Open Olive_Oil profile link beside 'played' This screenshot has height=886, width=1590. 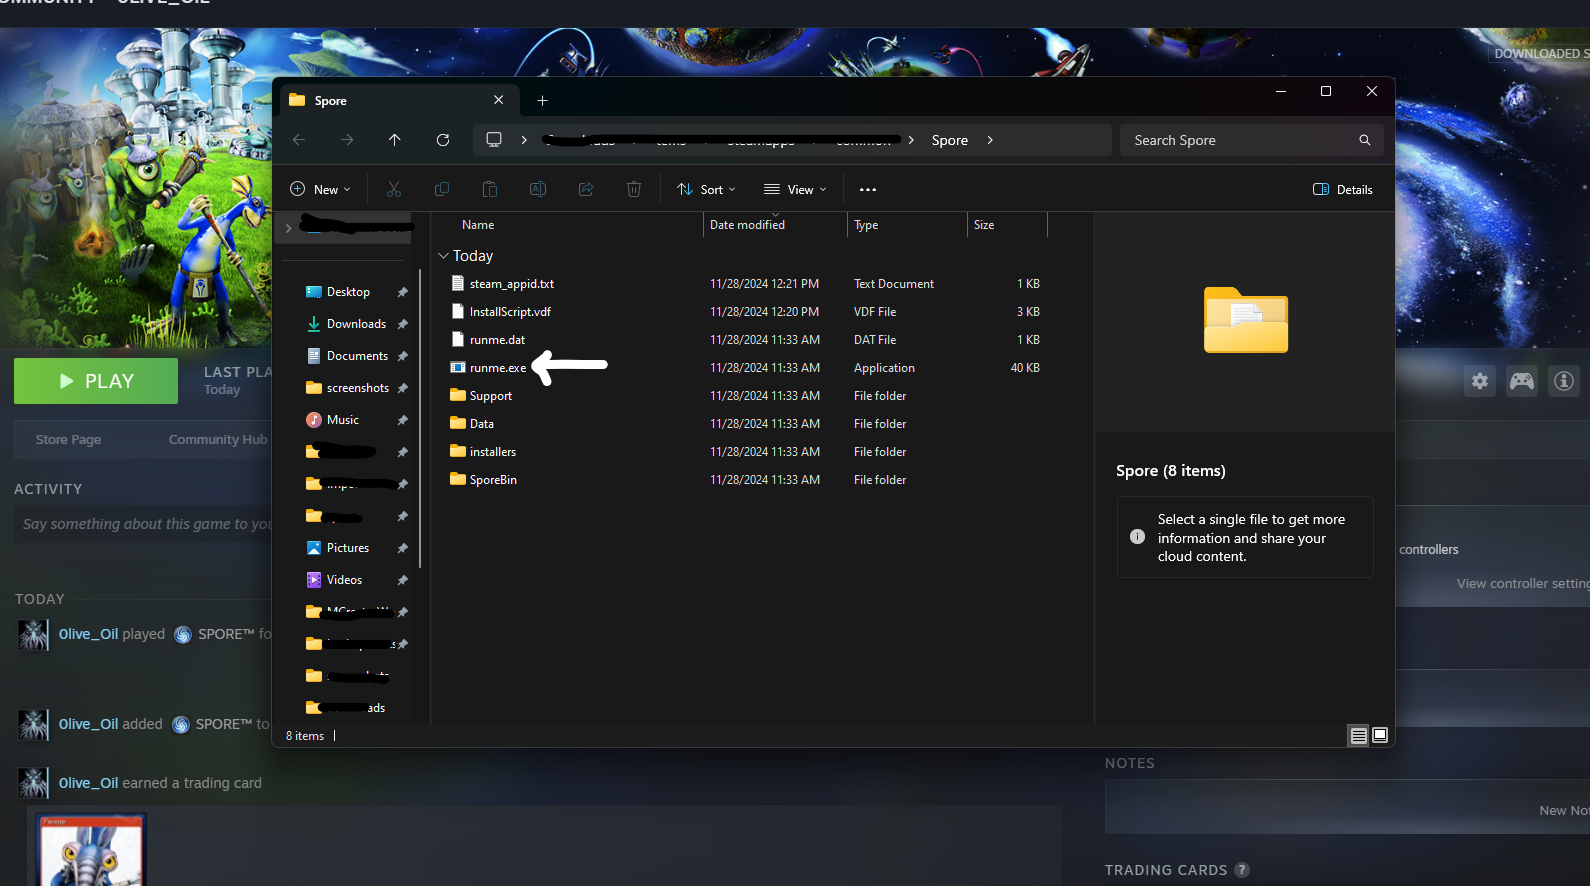[x=88, y=634]
